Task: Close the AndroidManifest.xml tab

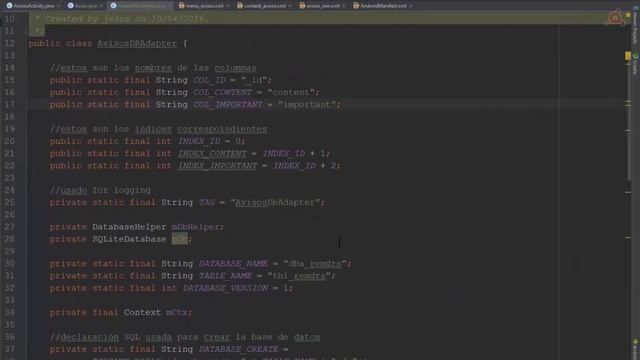Action: coord(411,6)
